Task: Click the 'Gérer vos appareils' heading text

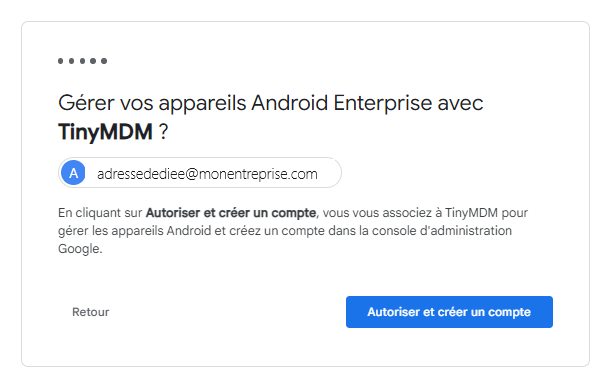Action: point(152,103)
